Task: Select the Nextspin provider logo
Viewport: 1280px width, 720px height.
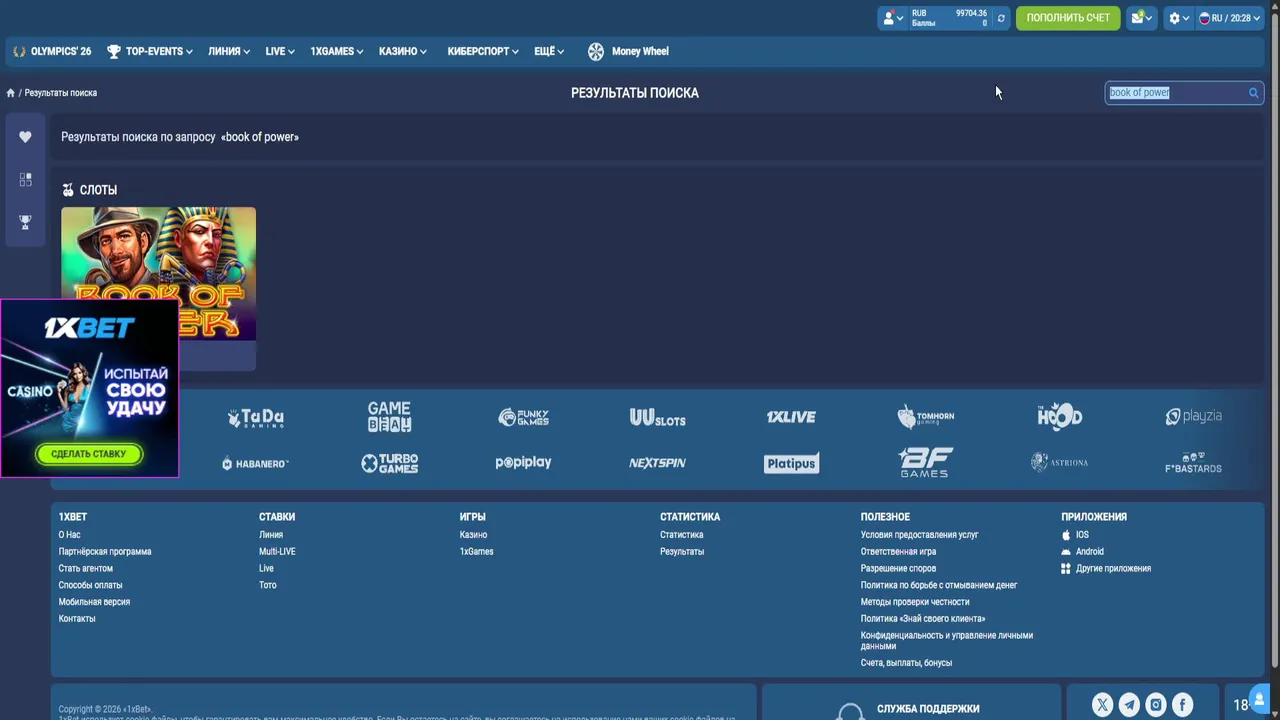Action: [x=657, y=463]
